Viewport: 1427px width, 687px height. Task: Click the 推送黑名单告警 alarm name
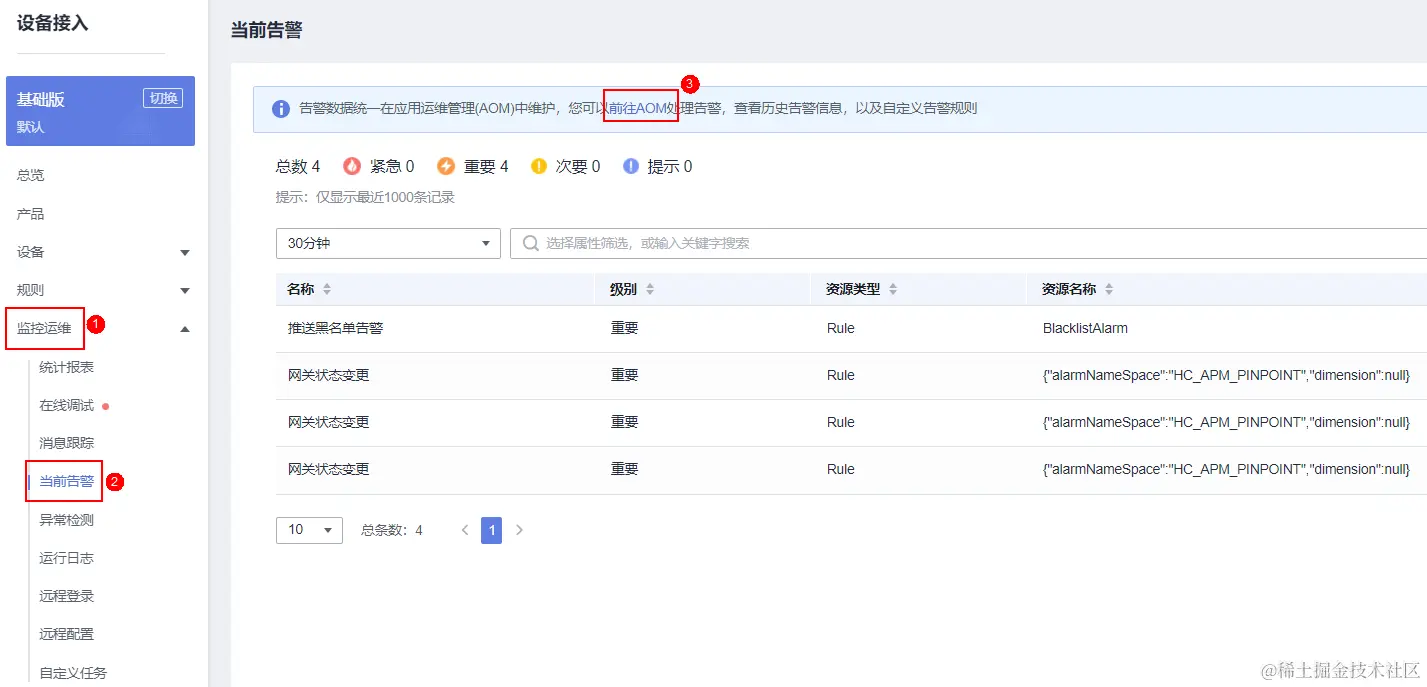tap(335, 328)
